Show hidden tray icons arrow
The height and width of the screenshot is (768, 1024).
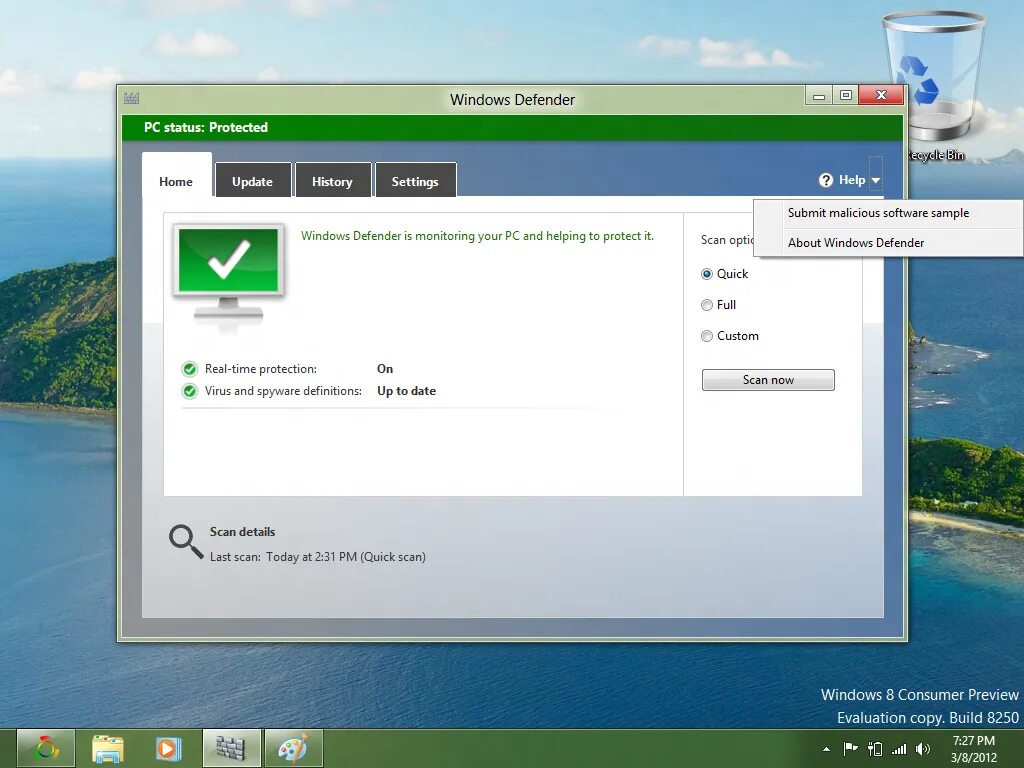coord(826,749)
